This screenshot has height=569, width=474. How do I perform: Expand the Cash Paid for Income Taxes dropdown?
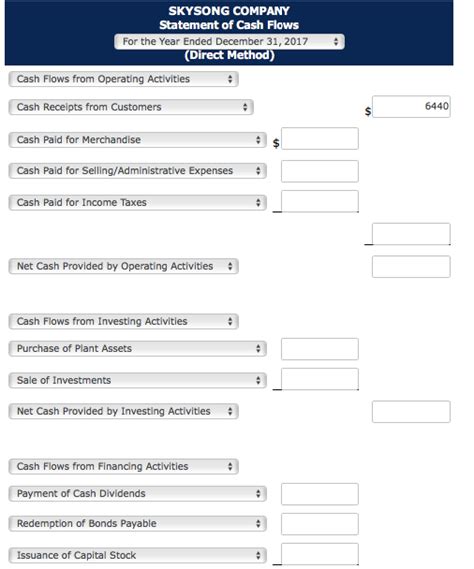(138, 202)
